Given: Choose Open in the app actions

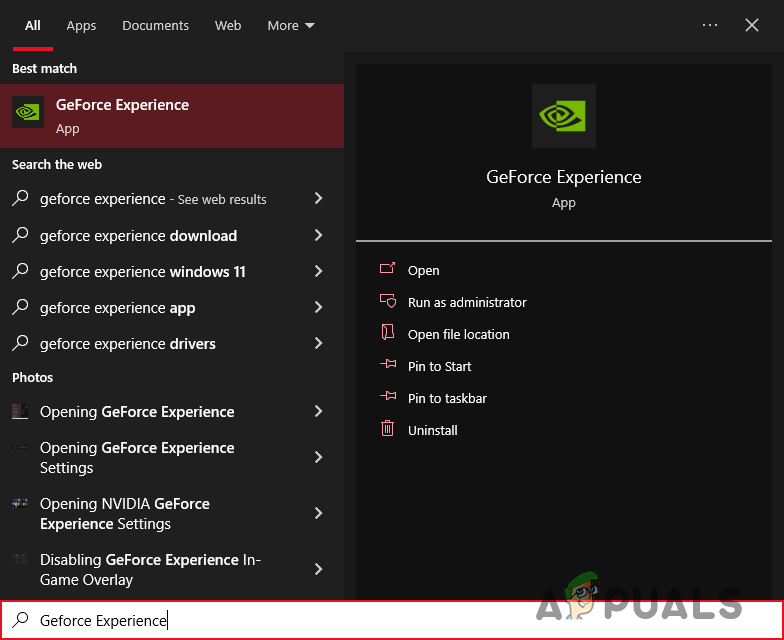Looking at the screenshot, I should [424, 270].
